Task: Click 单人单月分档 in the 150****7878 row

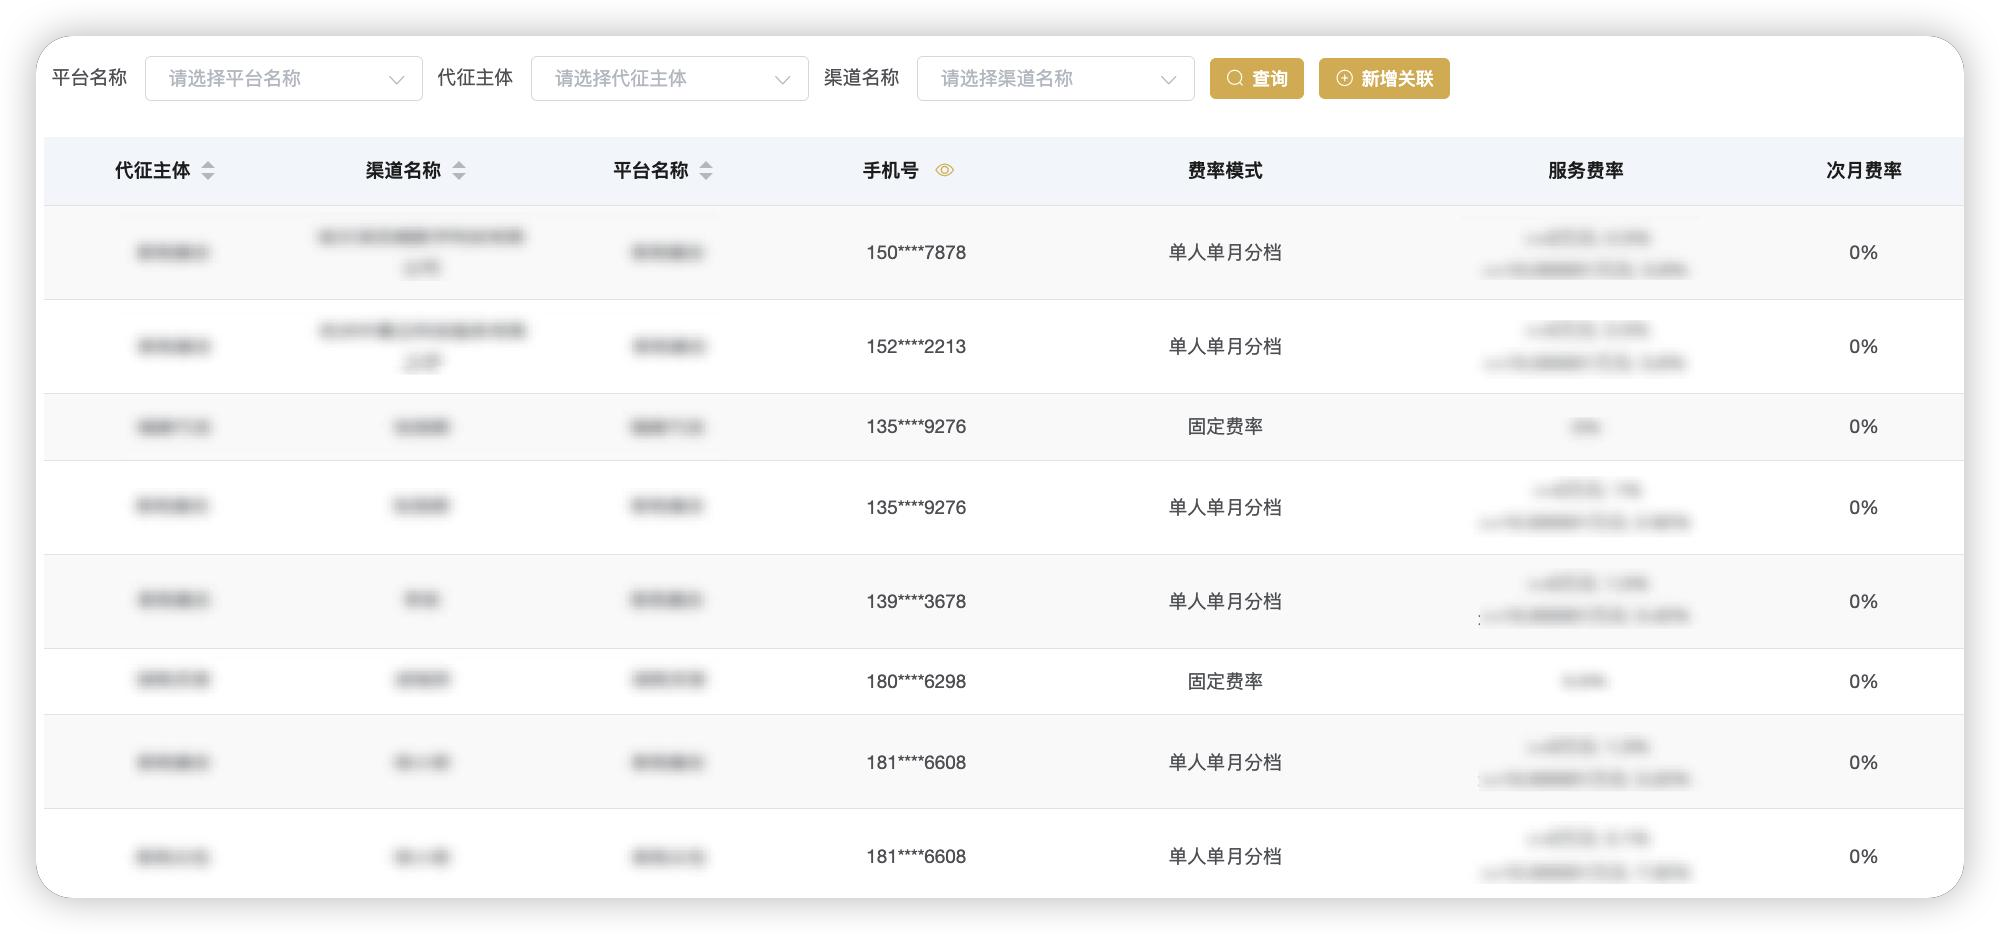Action: pyautogui.click(x=1224, y=253)
